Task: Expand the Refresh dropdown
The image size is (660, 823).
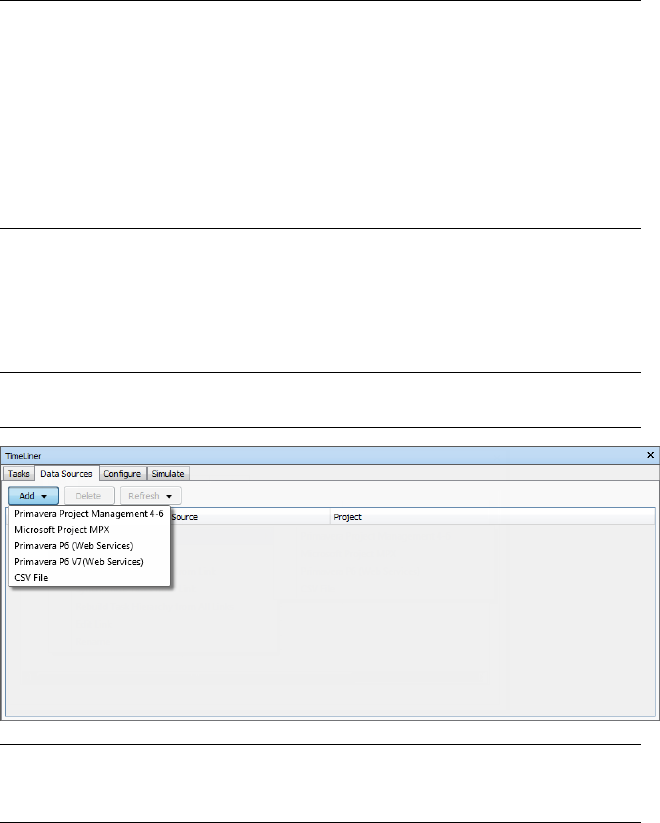Action: (x=151, y=496)
